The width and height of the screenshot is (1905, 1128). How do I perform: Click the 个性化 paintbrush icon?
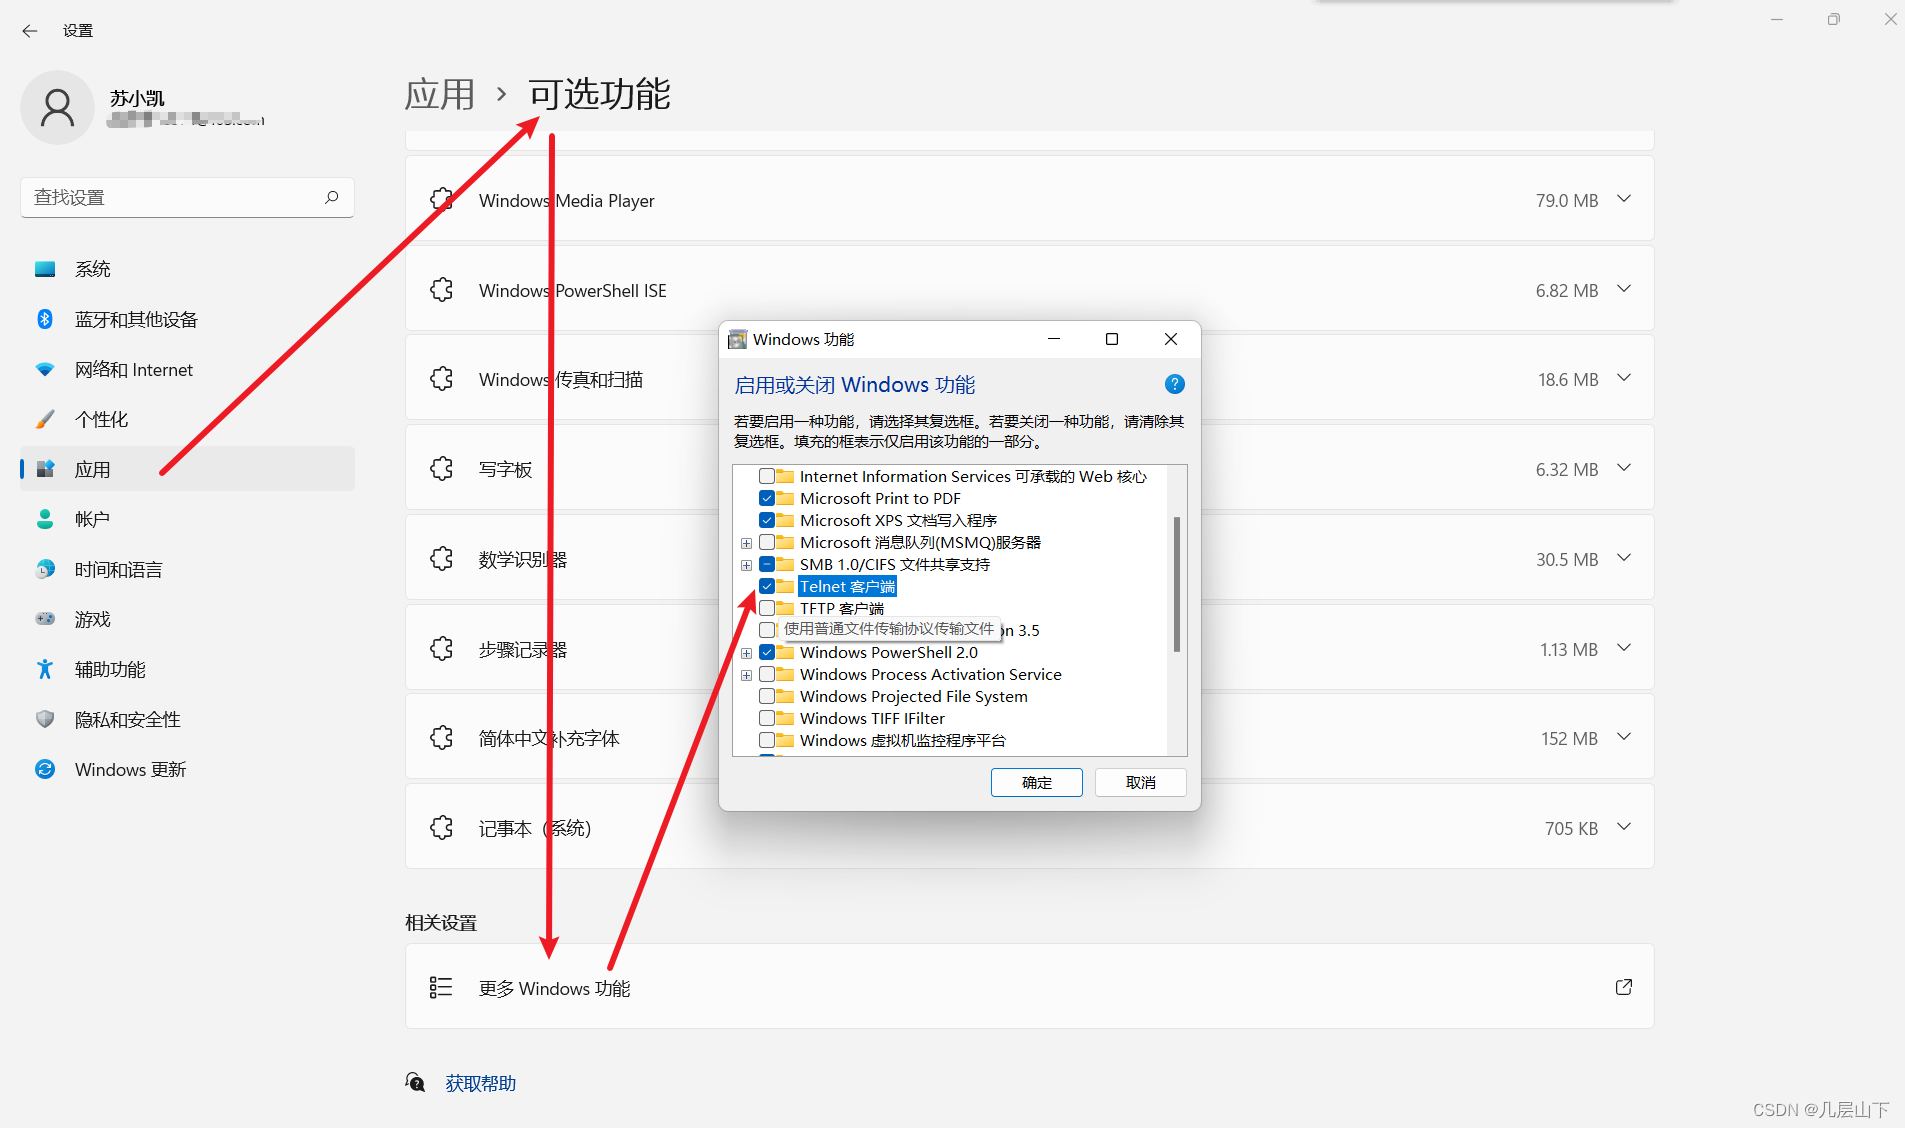(45, 419)
